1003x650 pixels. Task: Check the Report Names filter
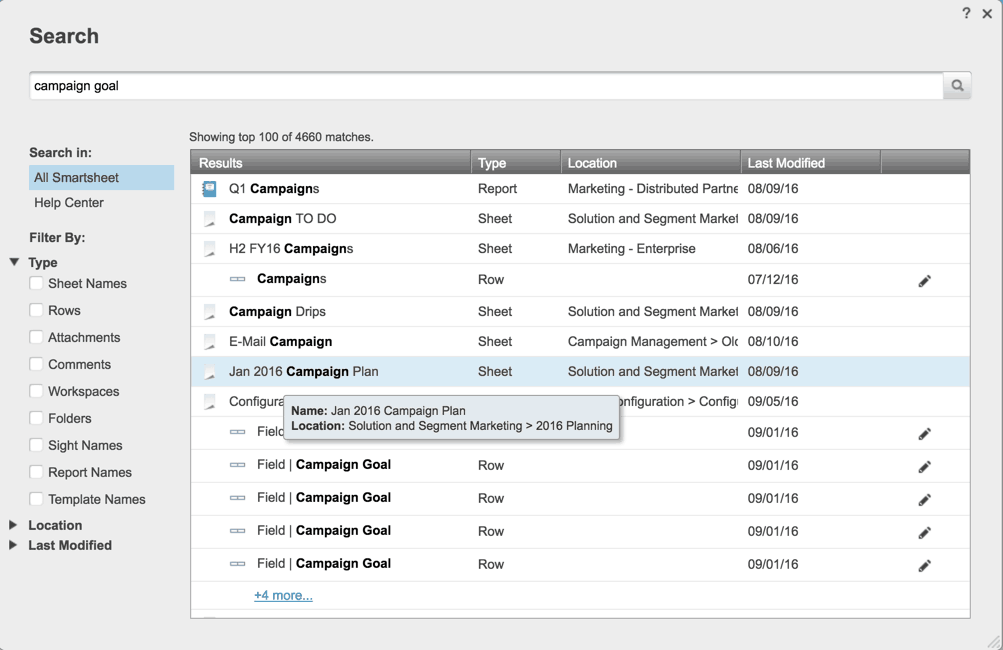36,473
